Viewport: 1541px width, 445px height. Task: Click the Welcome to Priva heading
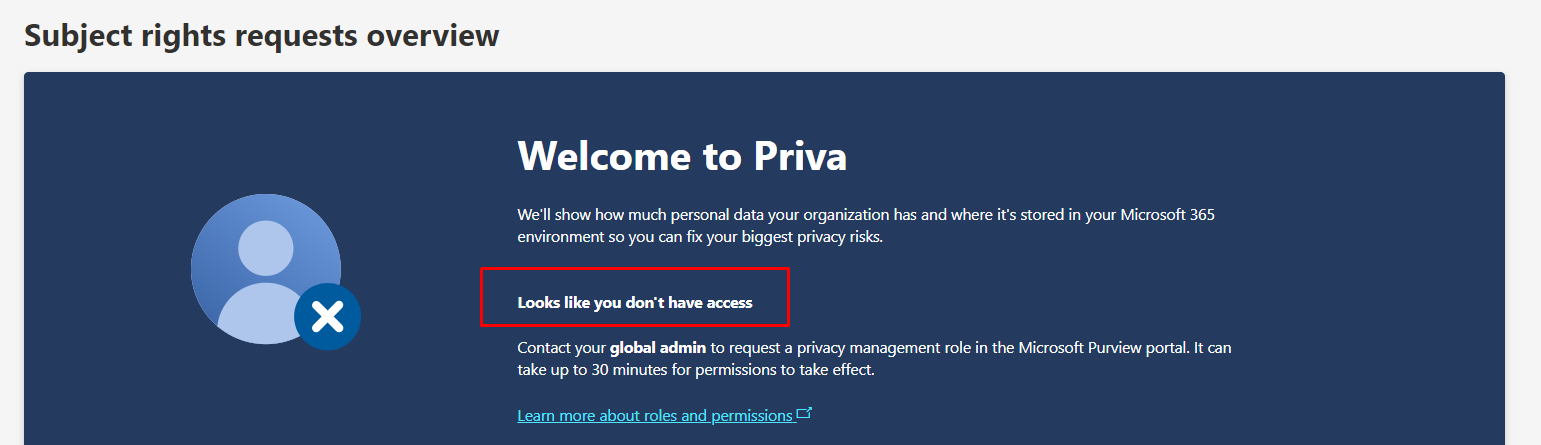pyautogui.click(x=682, y=156)
